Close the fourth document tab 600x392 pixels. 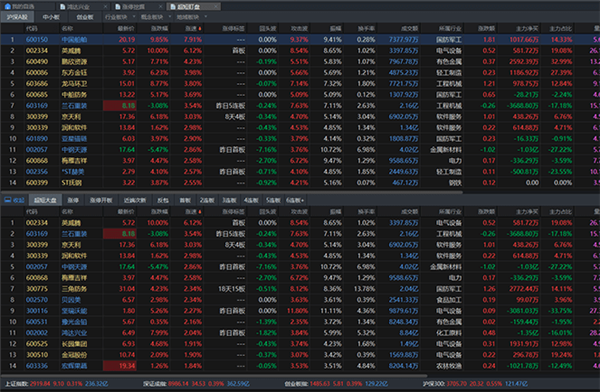pyautogui.click(x=216, y=7)
